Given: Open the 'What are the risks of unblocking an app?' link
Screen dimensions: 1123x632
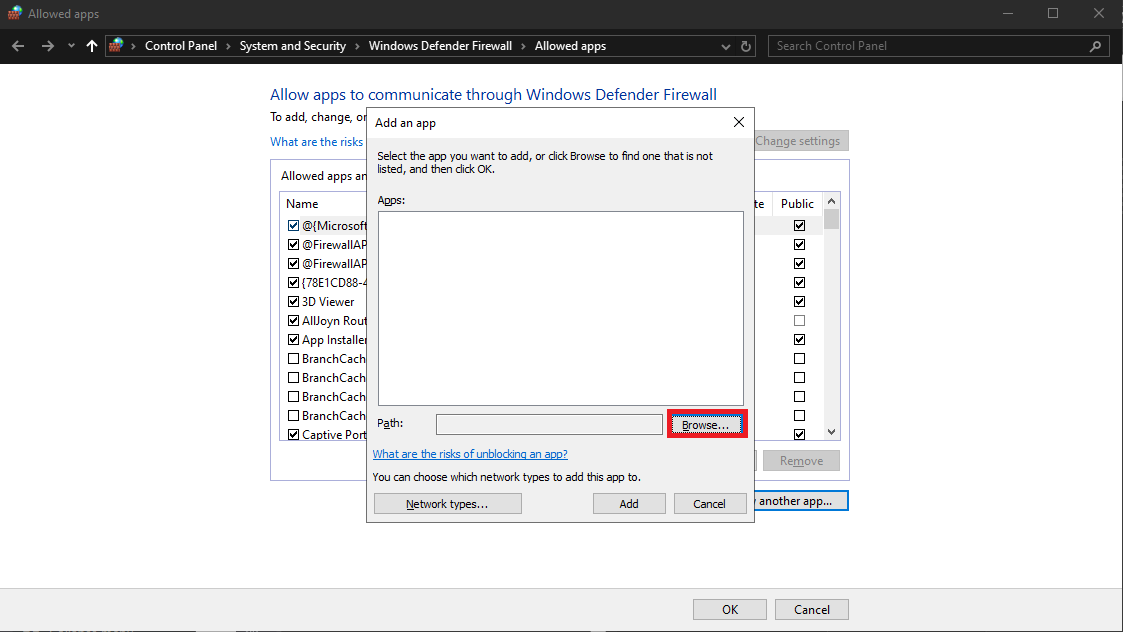Looking at the screenshot, I should [x=470, y=453].
